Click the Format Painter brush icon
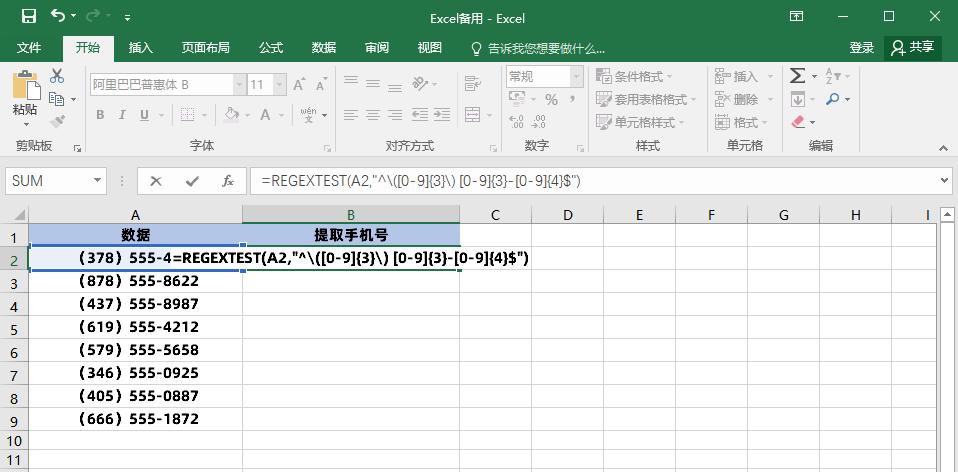The height and width of the screenshot is (472, 958). pos(57,122)
